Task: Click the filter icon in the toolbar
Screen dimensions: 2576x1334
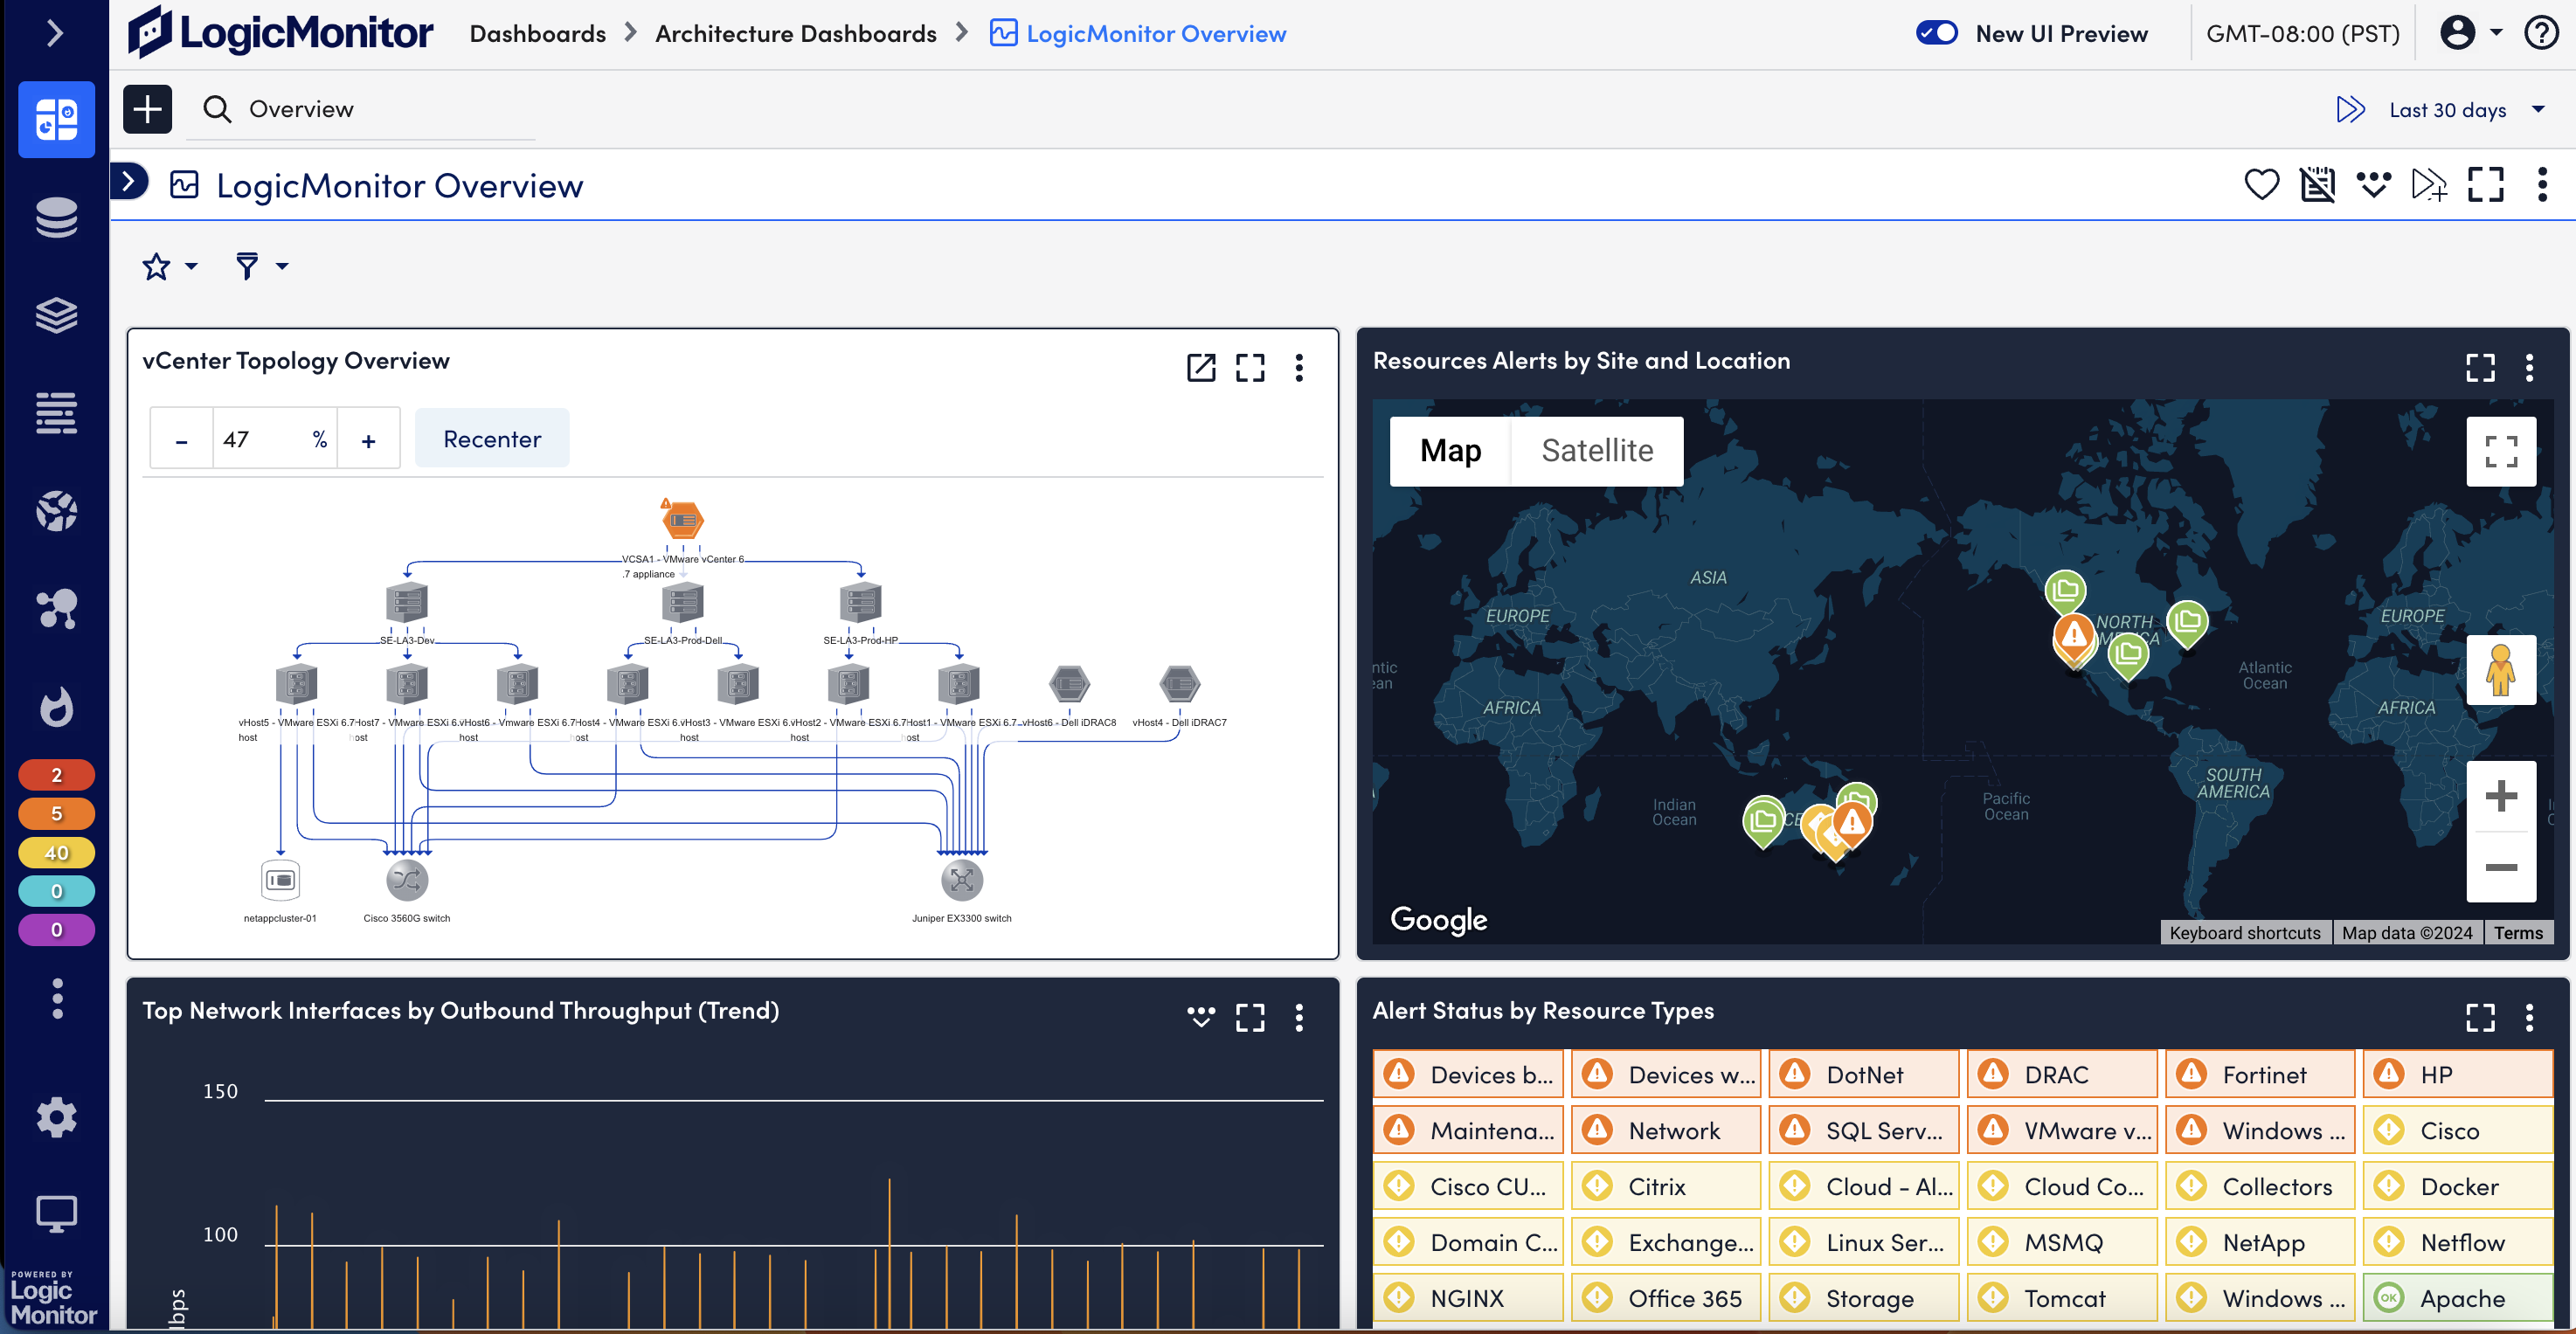Action: coord(246,266)
